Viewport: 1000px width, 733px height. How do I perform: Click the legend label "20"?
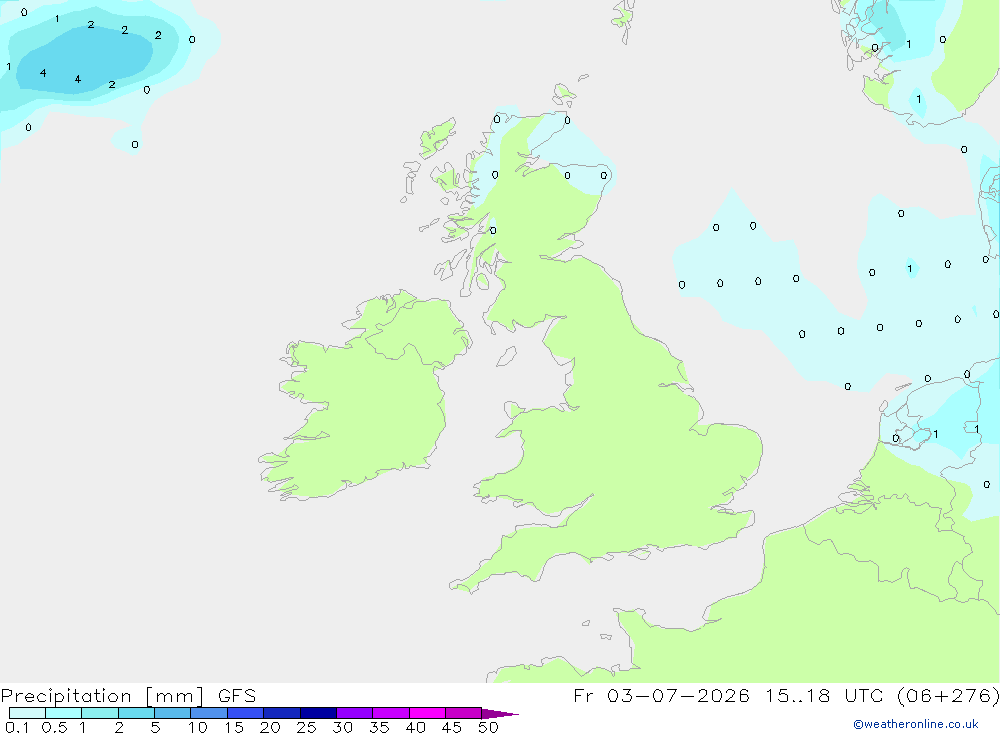(270, 727)
